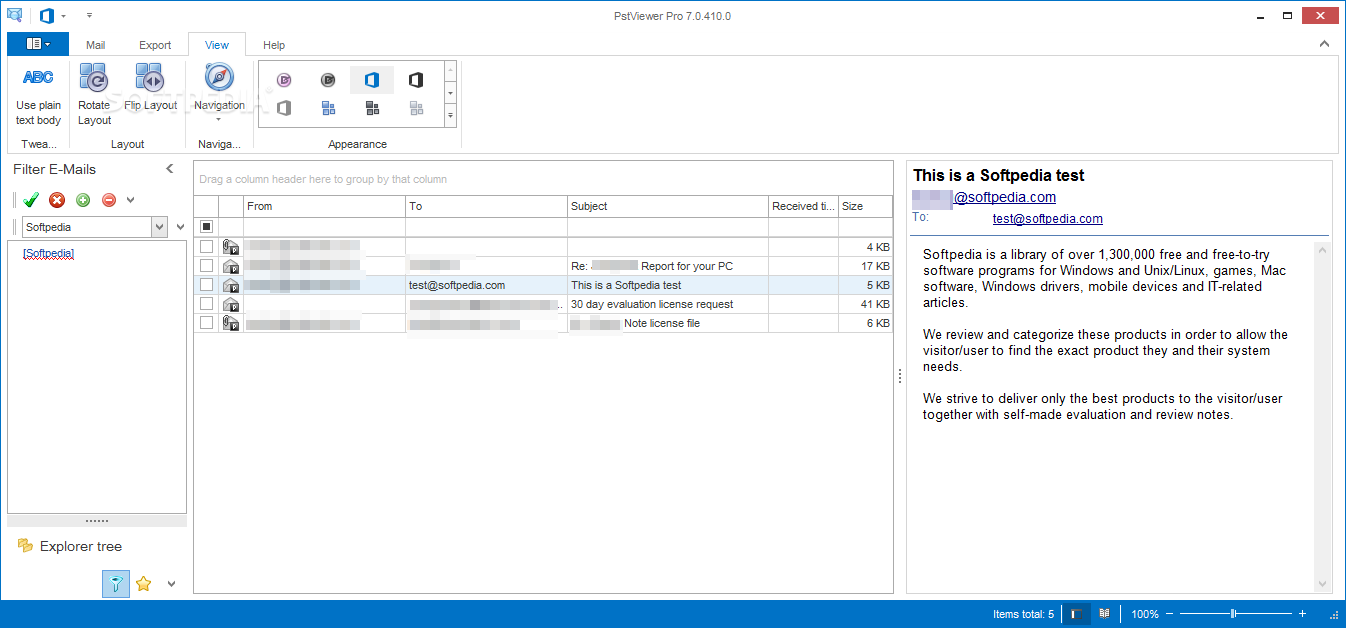Open the blue application menu button

click(x=38, y=44)
